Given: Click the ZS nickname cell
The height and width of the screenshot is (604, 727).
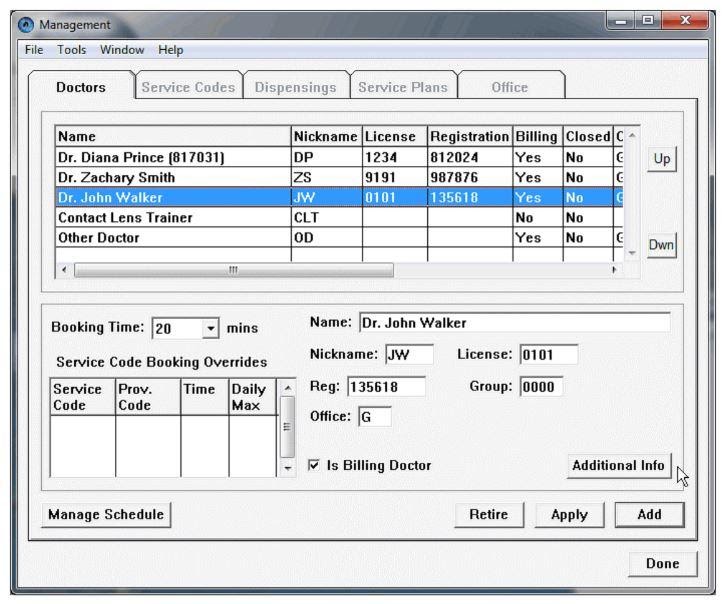Looking at the screenshot, I should click(x=326, y=177).
